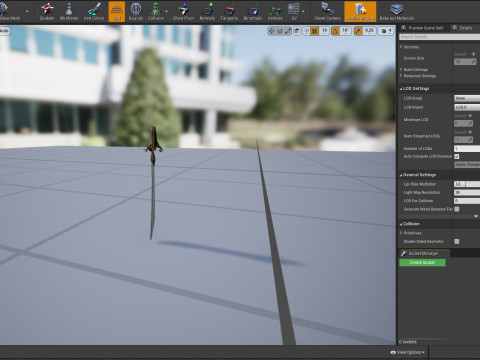Image resolution: width=480 pixels, height=360 pixels.
Task: Click the Reset Camera icon
Action: [x=328, y=12]
